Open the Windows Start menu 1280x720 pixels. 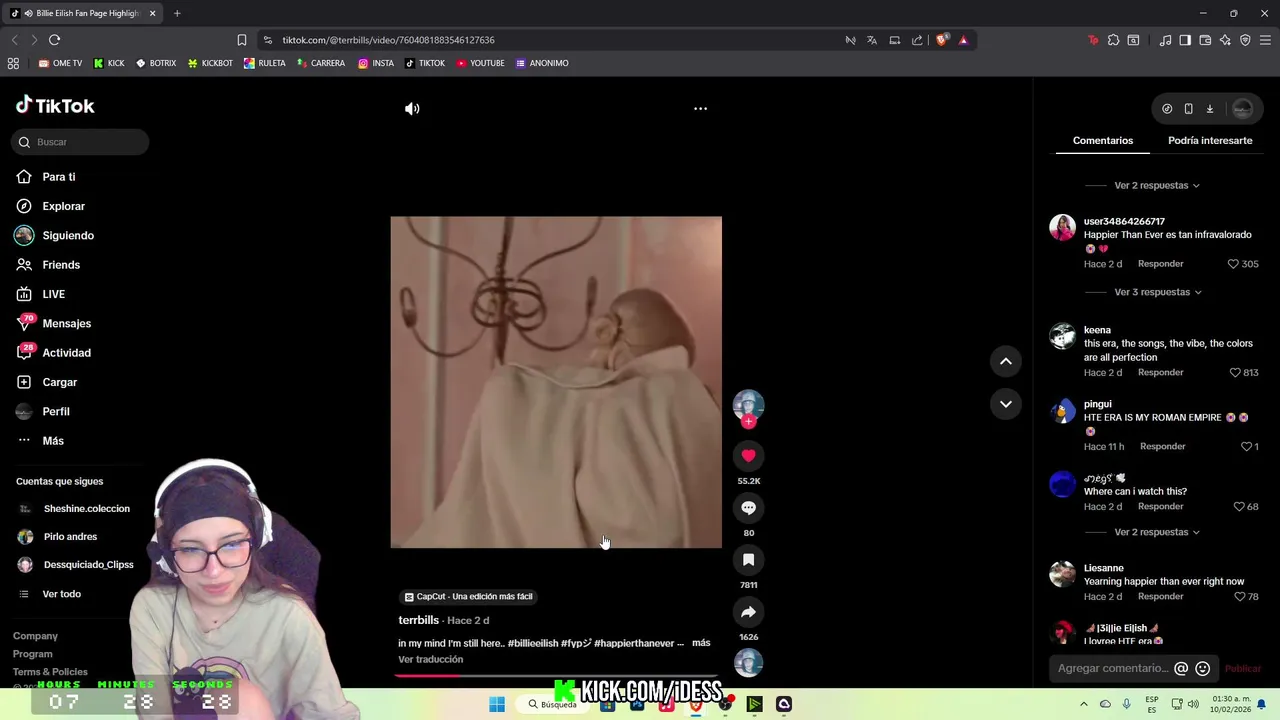(x=497, y=704)
